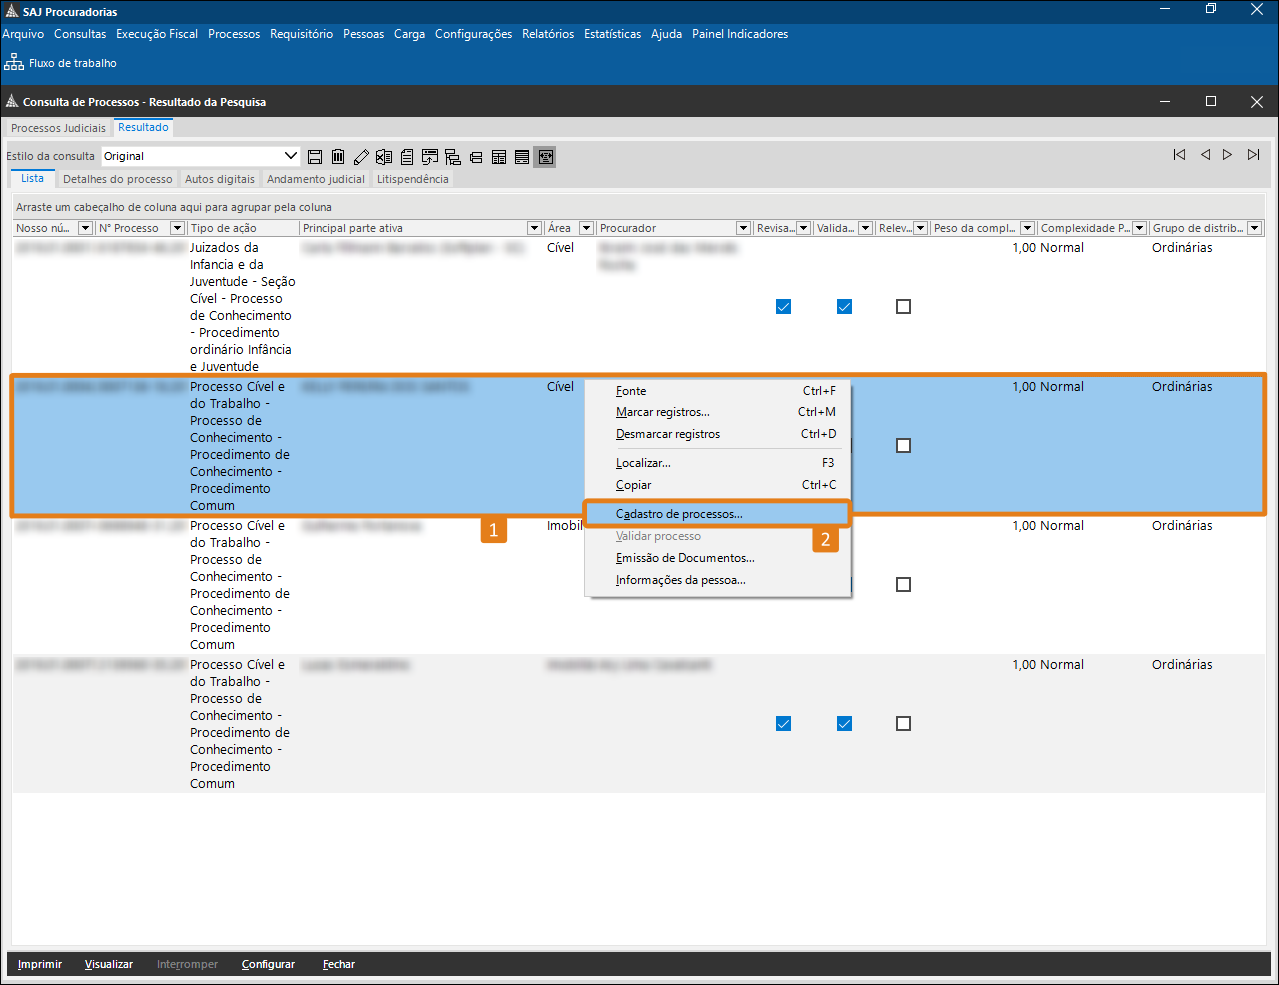Click the Fechar button

coord(338,965)
